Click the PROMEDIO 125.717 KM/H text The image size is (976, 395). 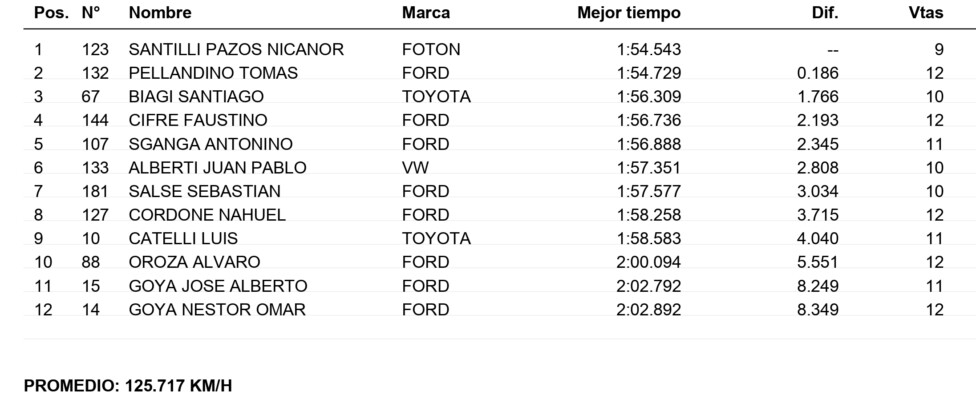tap(128, 386)
